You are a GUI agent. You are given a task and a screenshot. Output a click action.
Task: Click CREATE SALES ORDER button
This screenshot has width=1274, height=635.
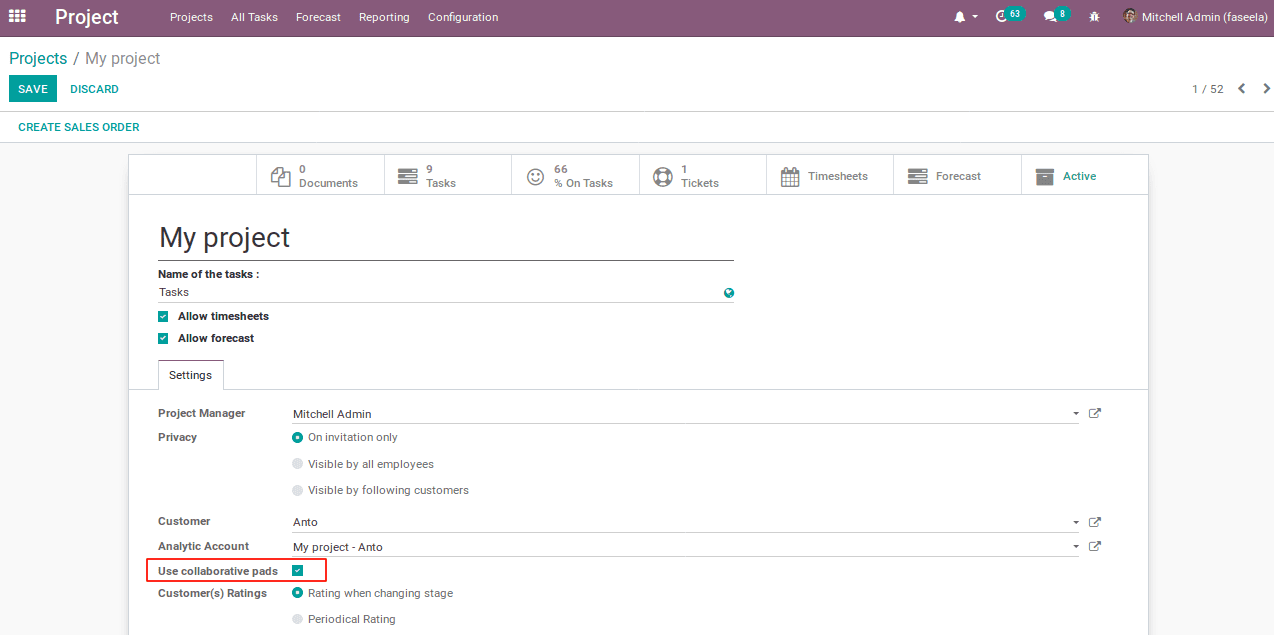(79, 127)
